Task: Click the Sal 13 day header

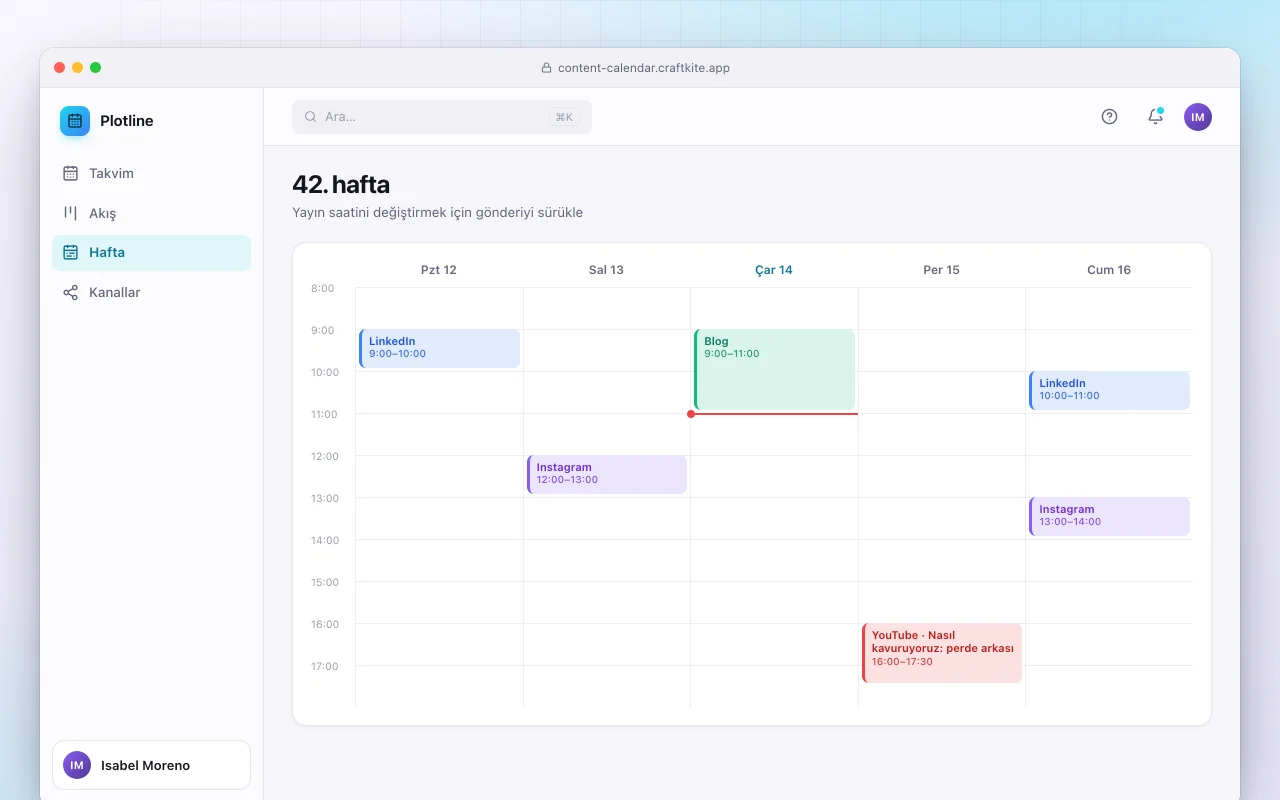Action: (606, 270)
